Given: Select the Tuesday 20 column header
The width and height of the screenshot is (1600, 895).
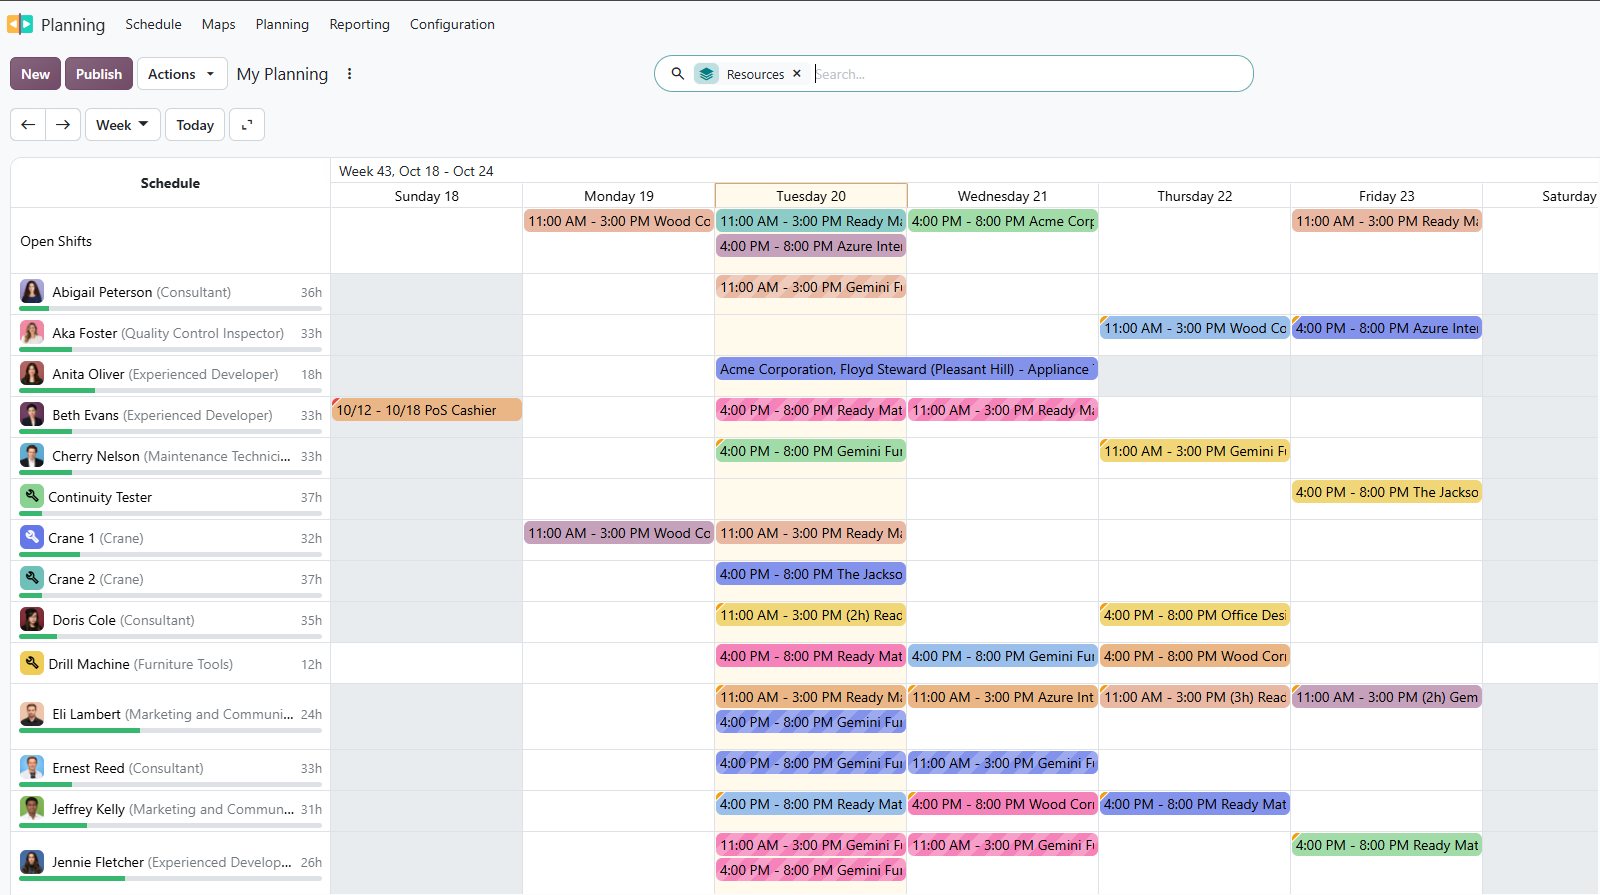Looking at the screenshot, I should [x=811, y=196].
